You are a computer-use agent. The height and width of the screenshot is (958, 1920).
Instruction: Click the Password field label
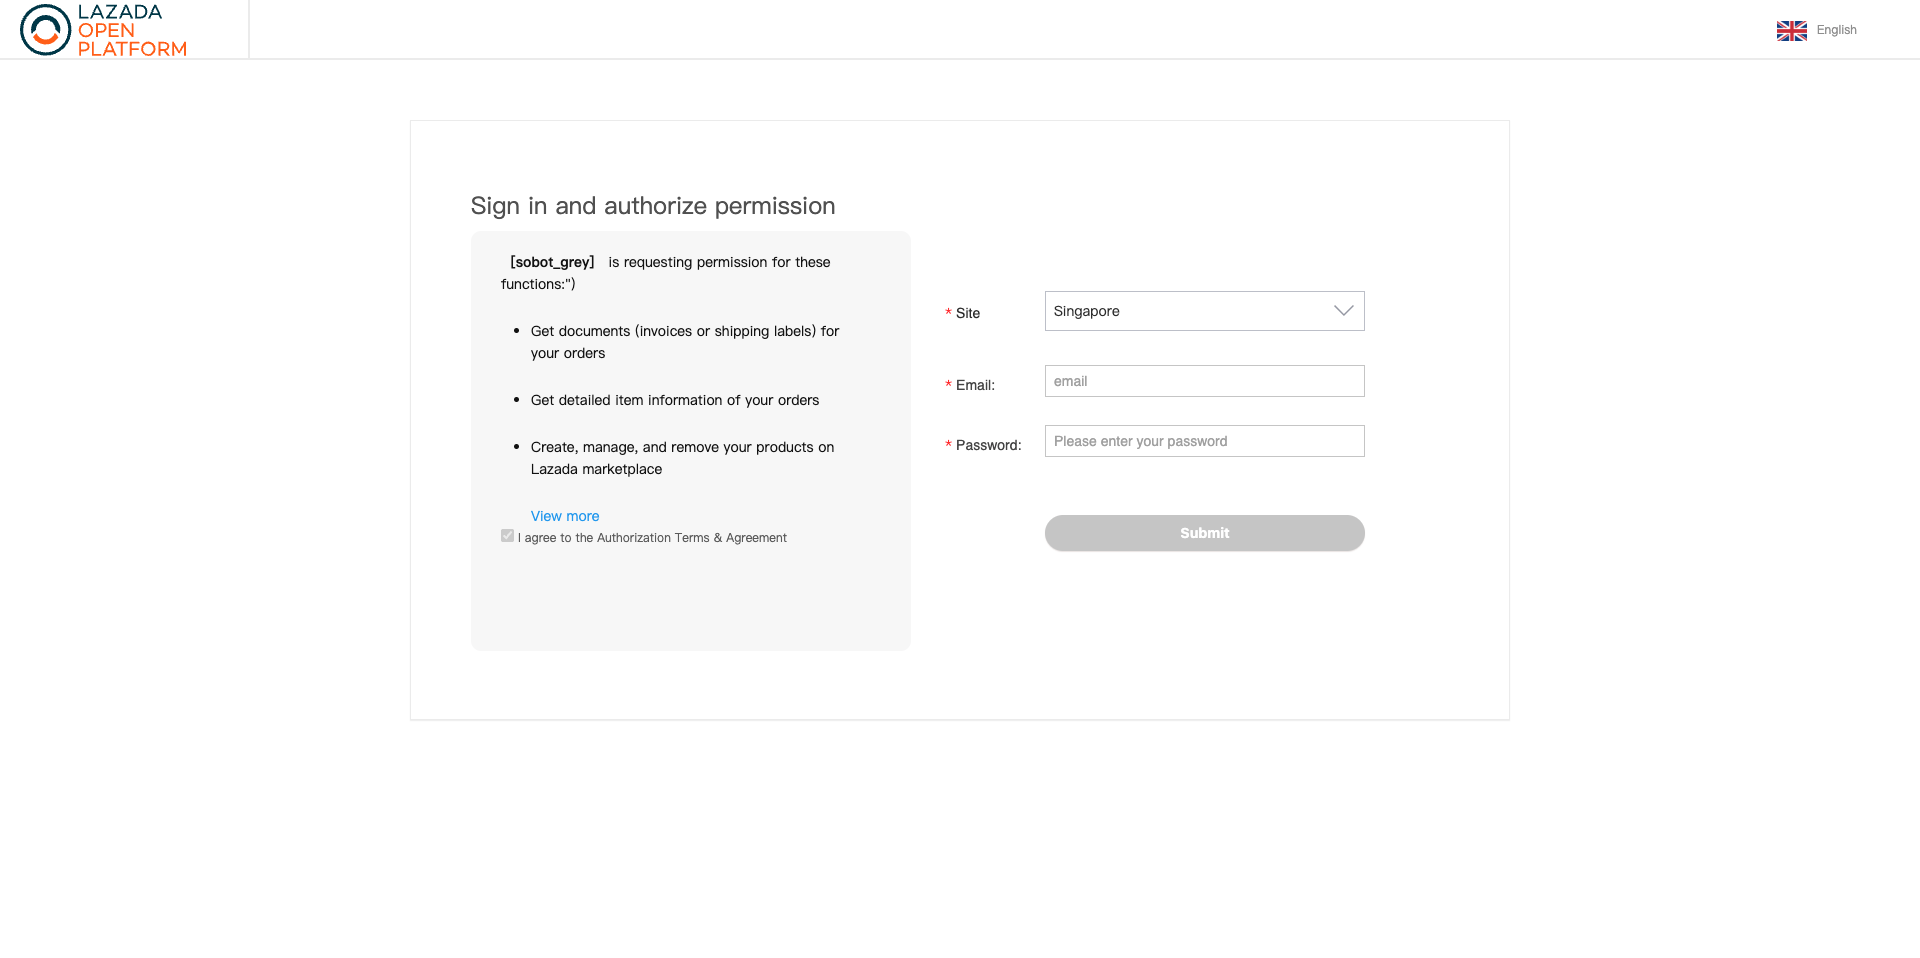[x=988, y=445]
